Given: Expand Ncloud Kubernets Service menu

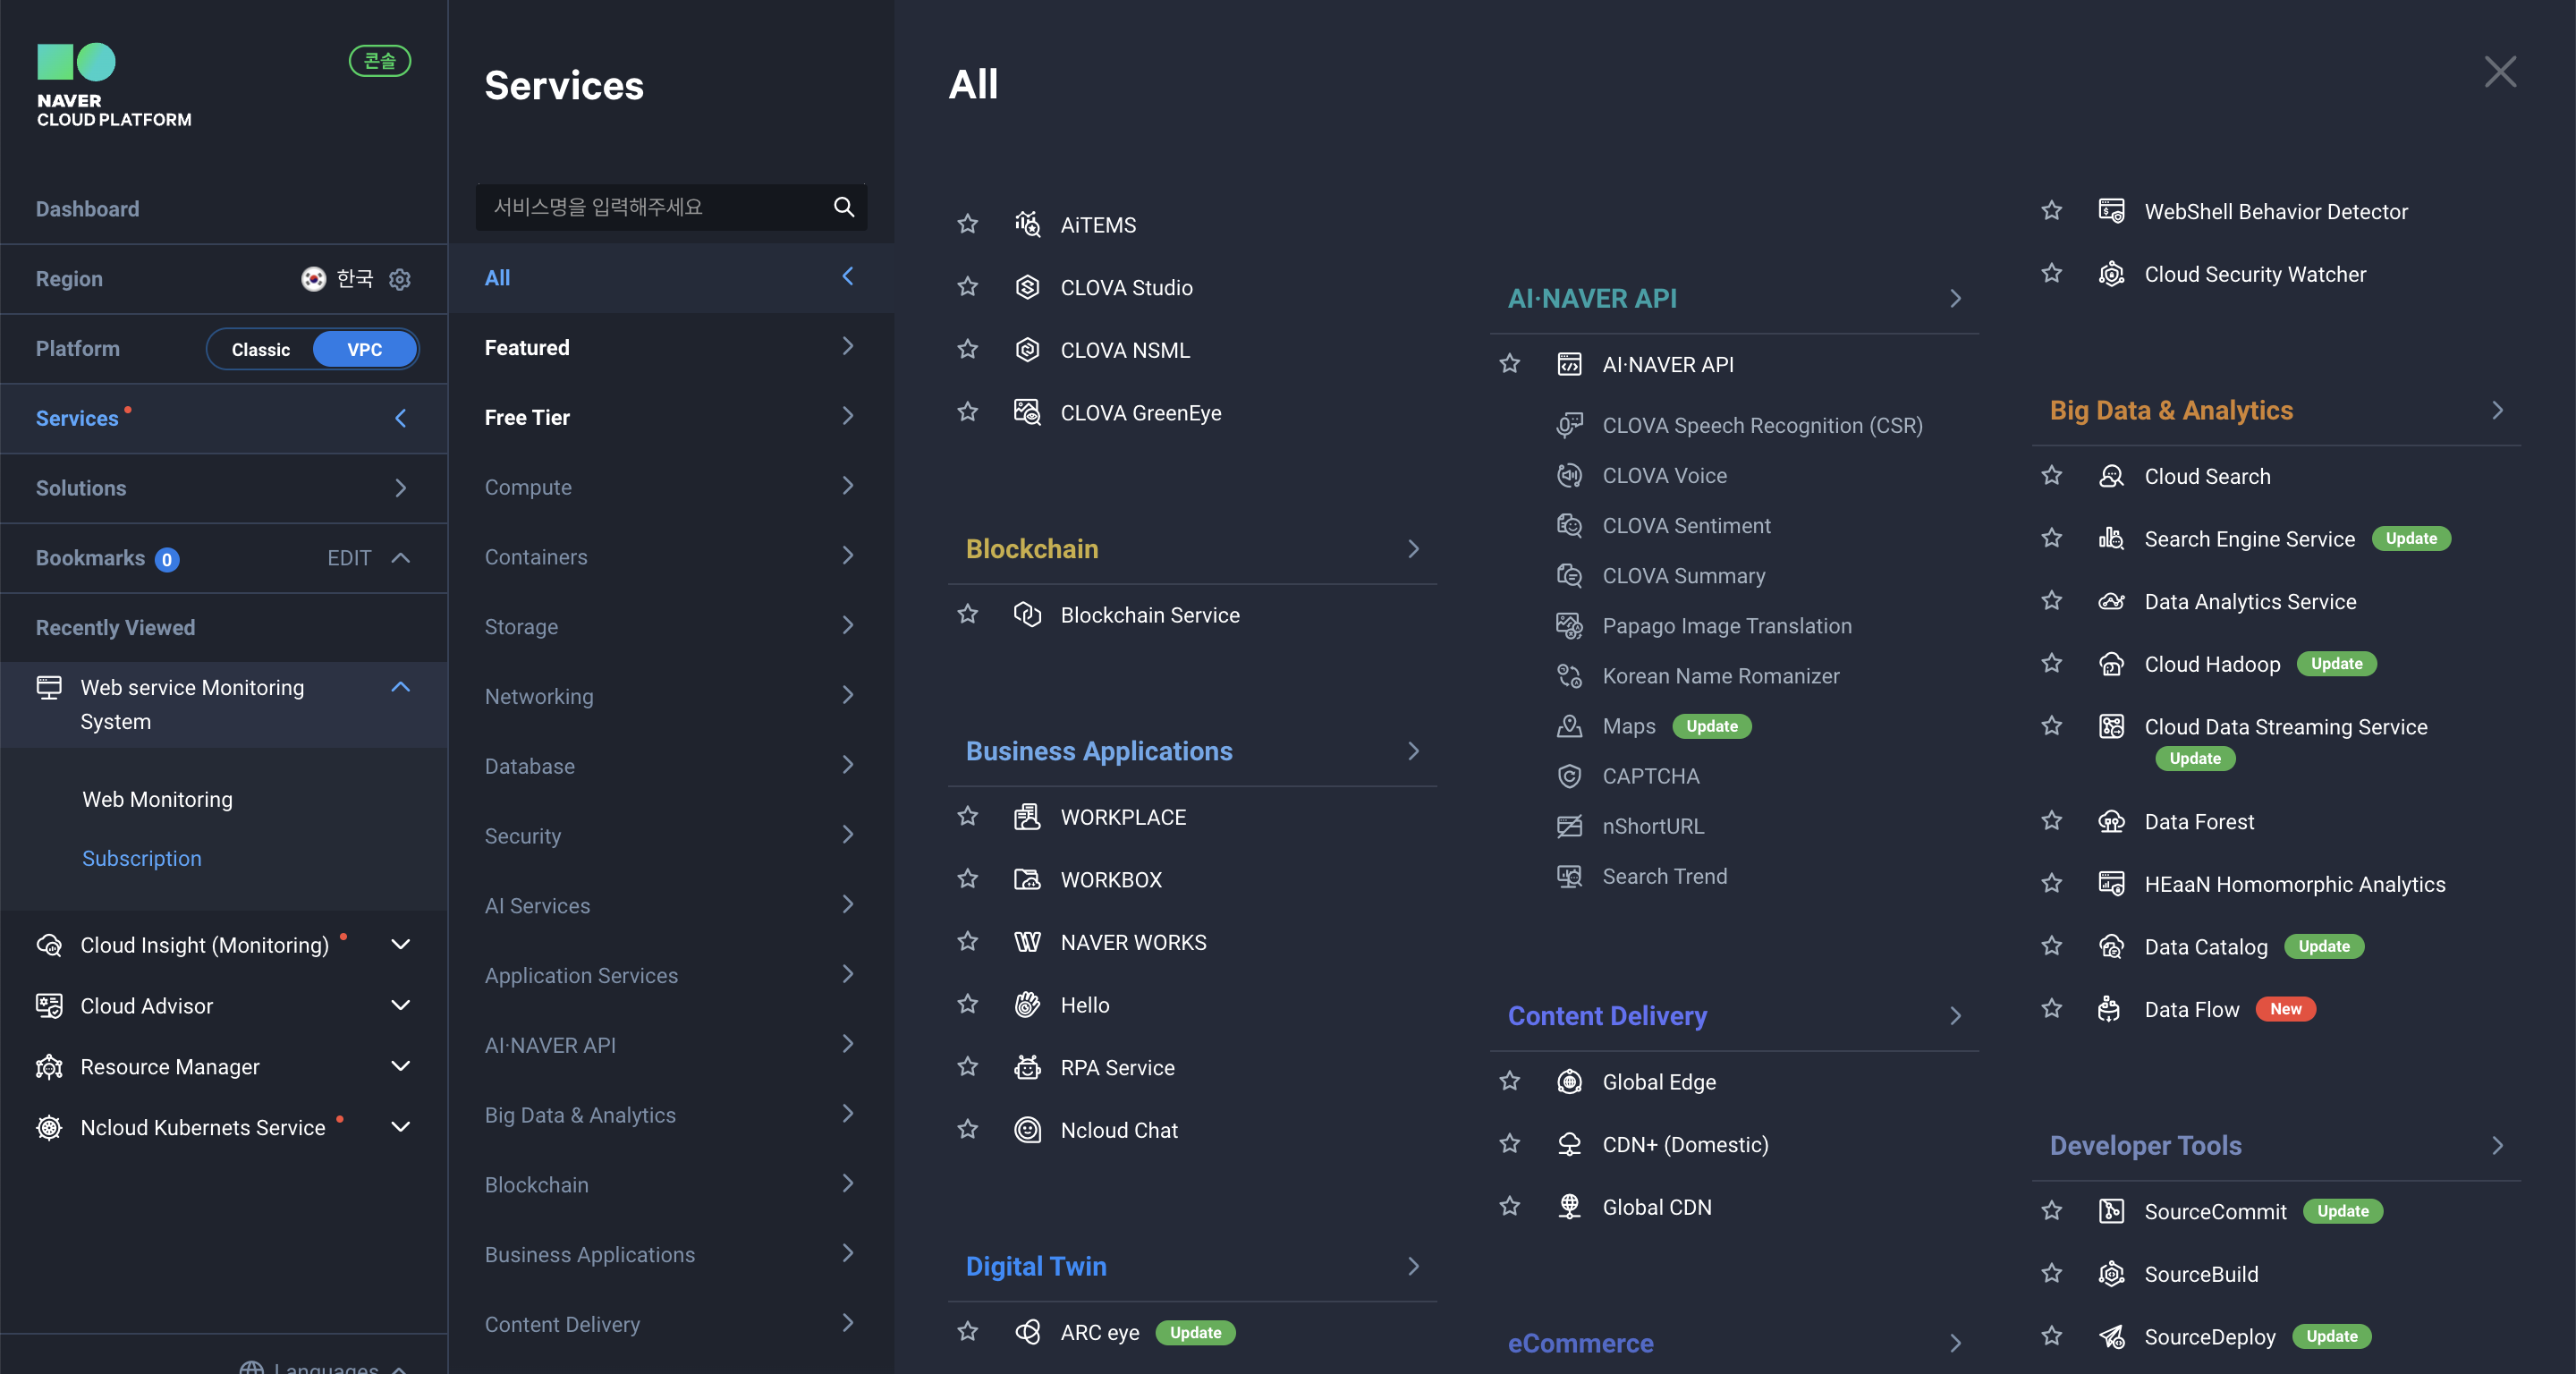Looking at the screenshot, I should click(400, 1127).
